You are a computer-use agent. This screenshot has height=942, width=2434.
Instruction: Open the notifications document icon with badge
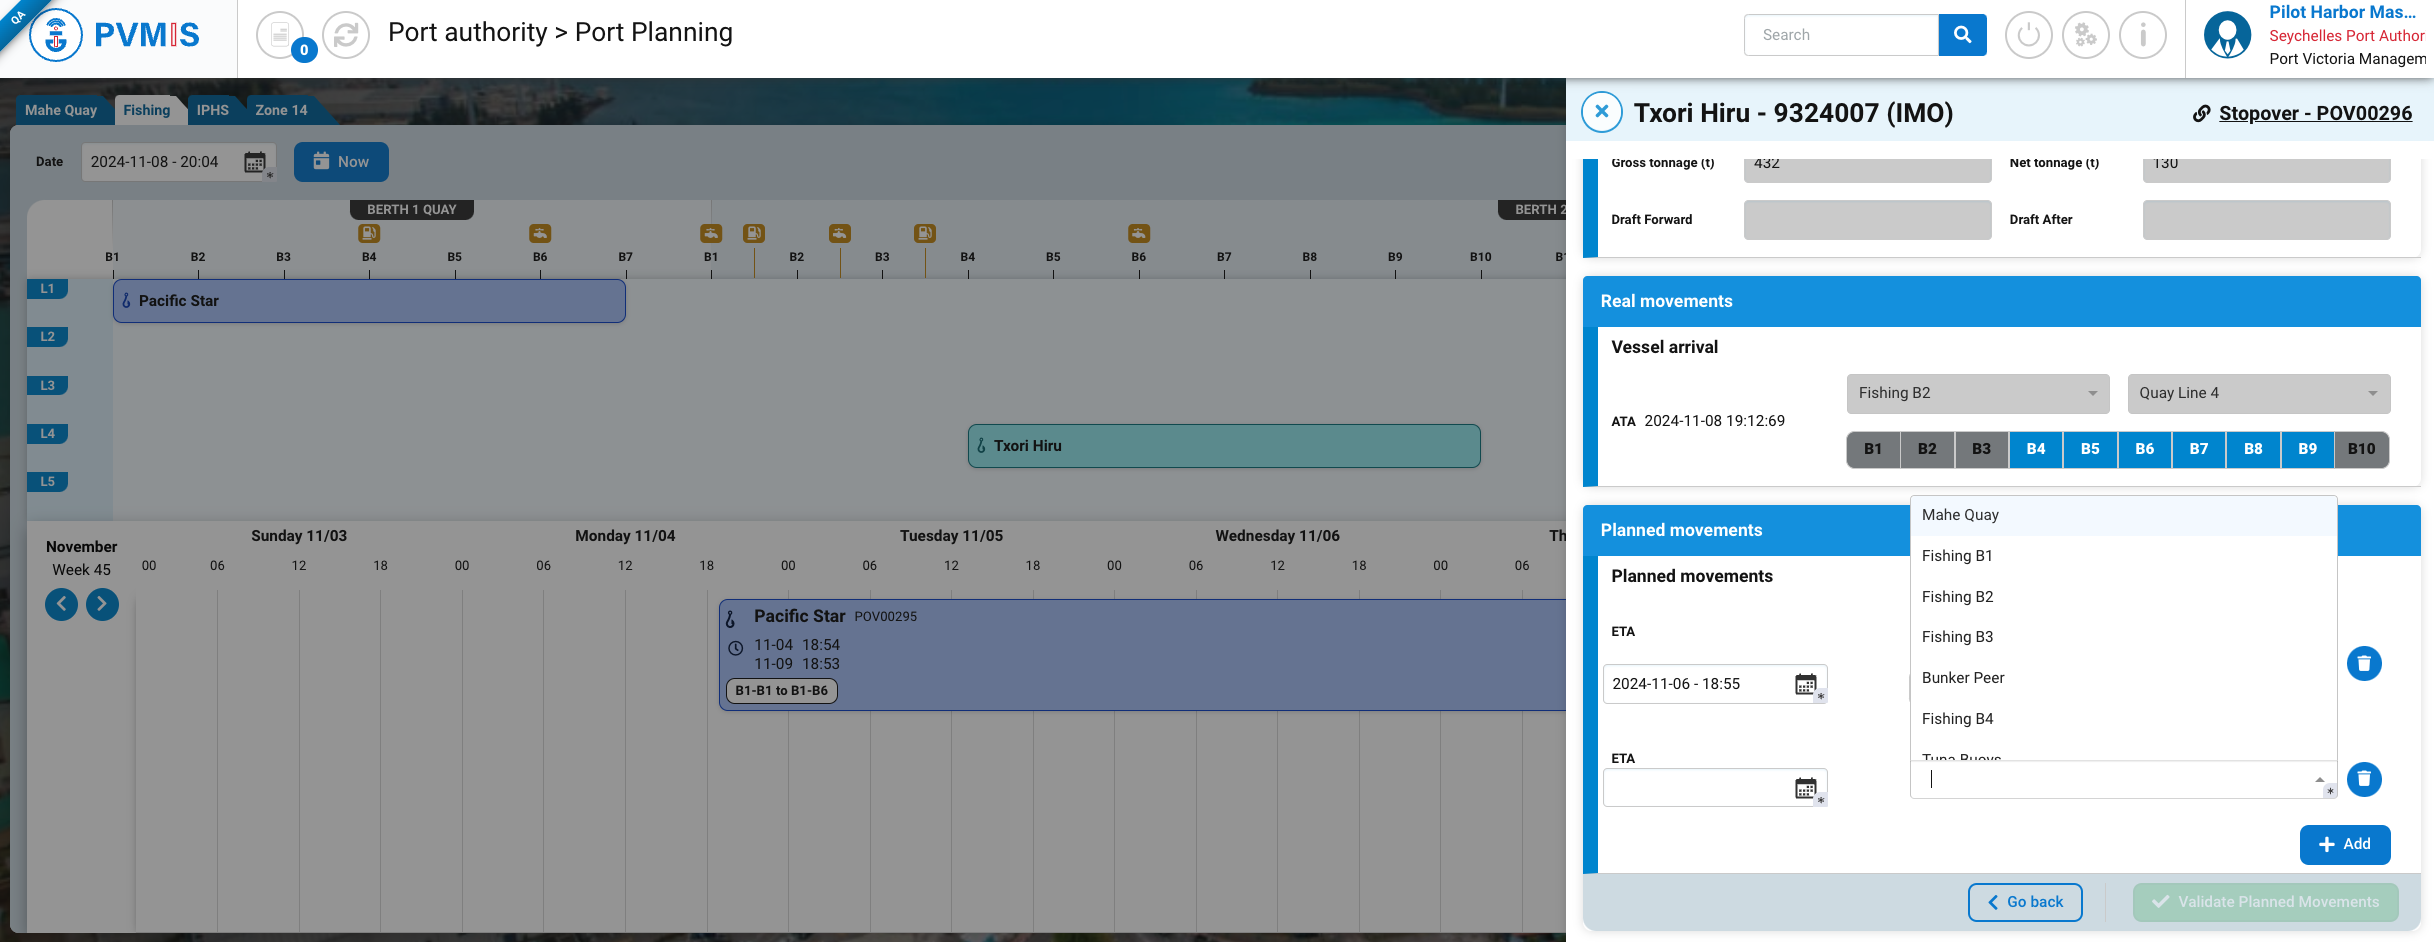(281, 35)
